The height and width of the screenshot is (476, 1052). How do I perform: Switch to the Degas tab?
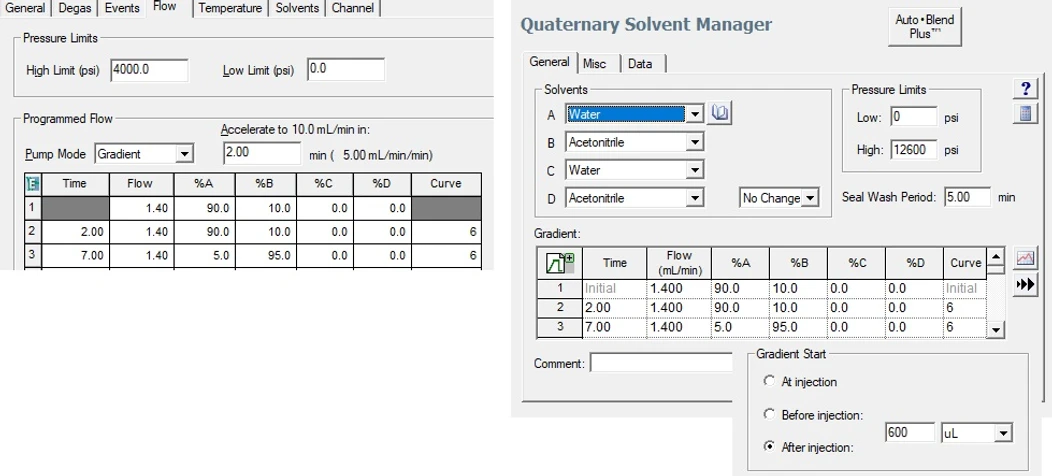(74, 8)
